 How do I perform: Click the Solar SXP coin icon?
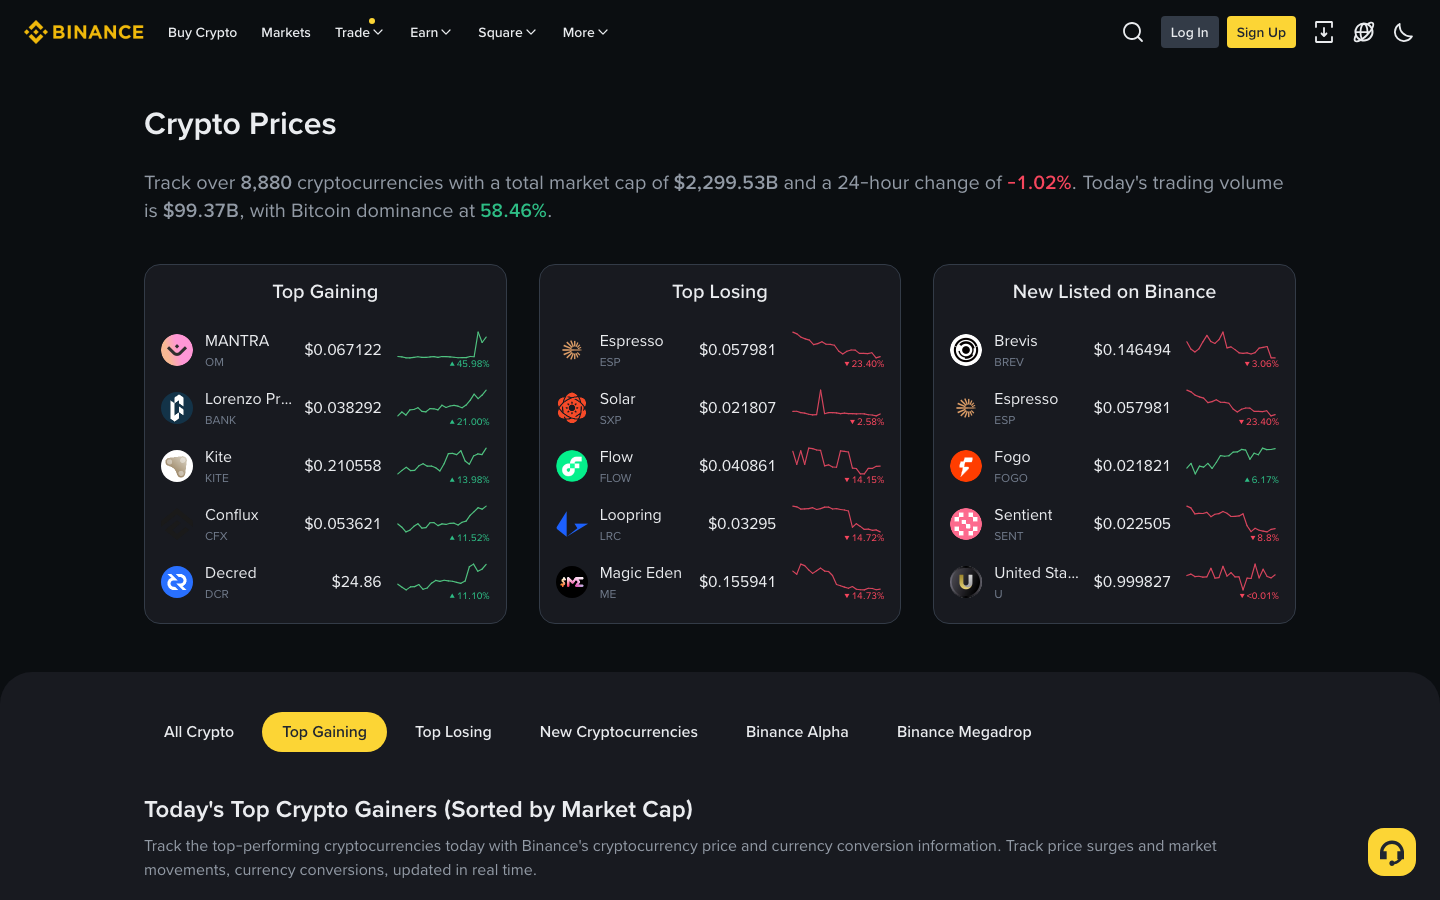(572, 407)
